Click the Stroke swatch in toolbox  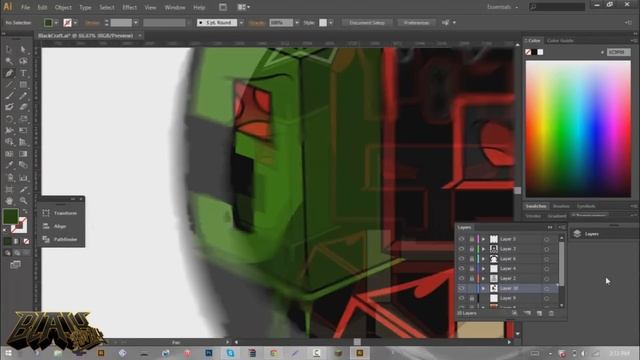tap(19, 225)
